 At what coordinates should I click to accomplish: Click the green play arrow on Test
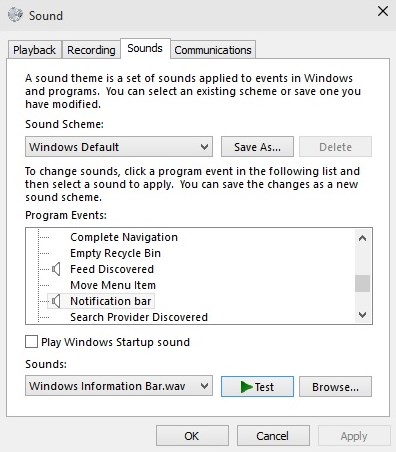point(246,387)
